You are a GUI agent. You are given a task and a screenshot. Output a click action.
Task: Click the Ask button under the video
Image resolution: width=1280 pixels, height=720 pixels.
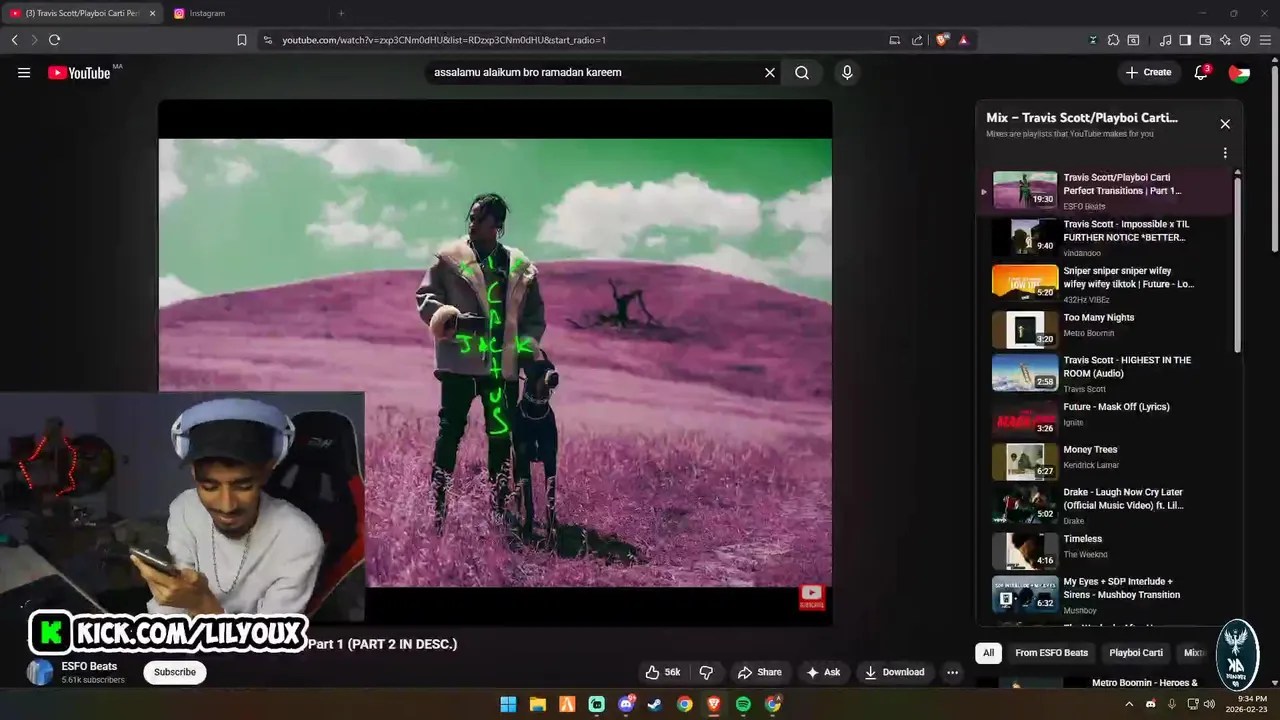(823, 672)
